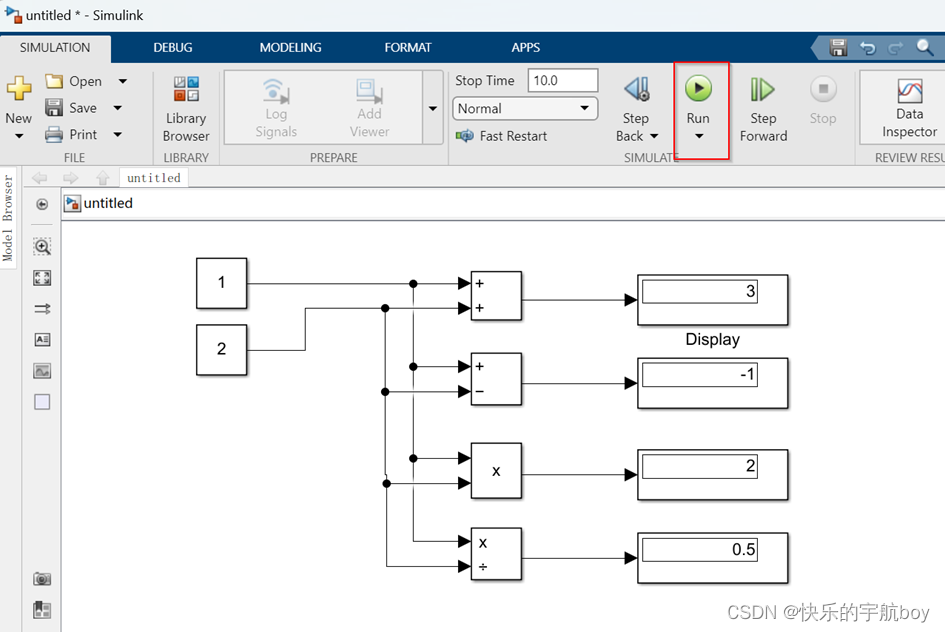945x632 pixels.
Task: Click the Stop Time input field
Action: tap(562, 80)
